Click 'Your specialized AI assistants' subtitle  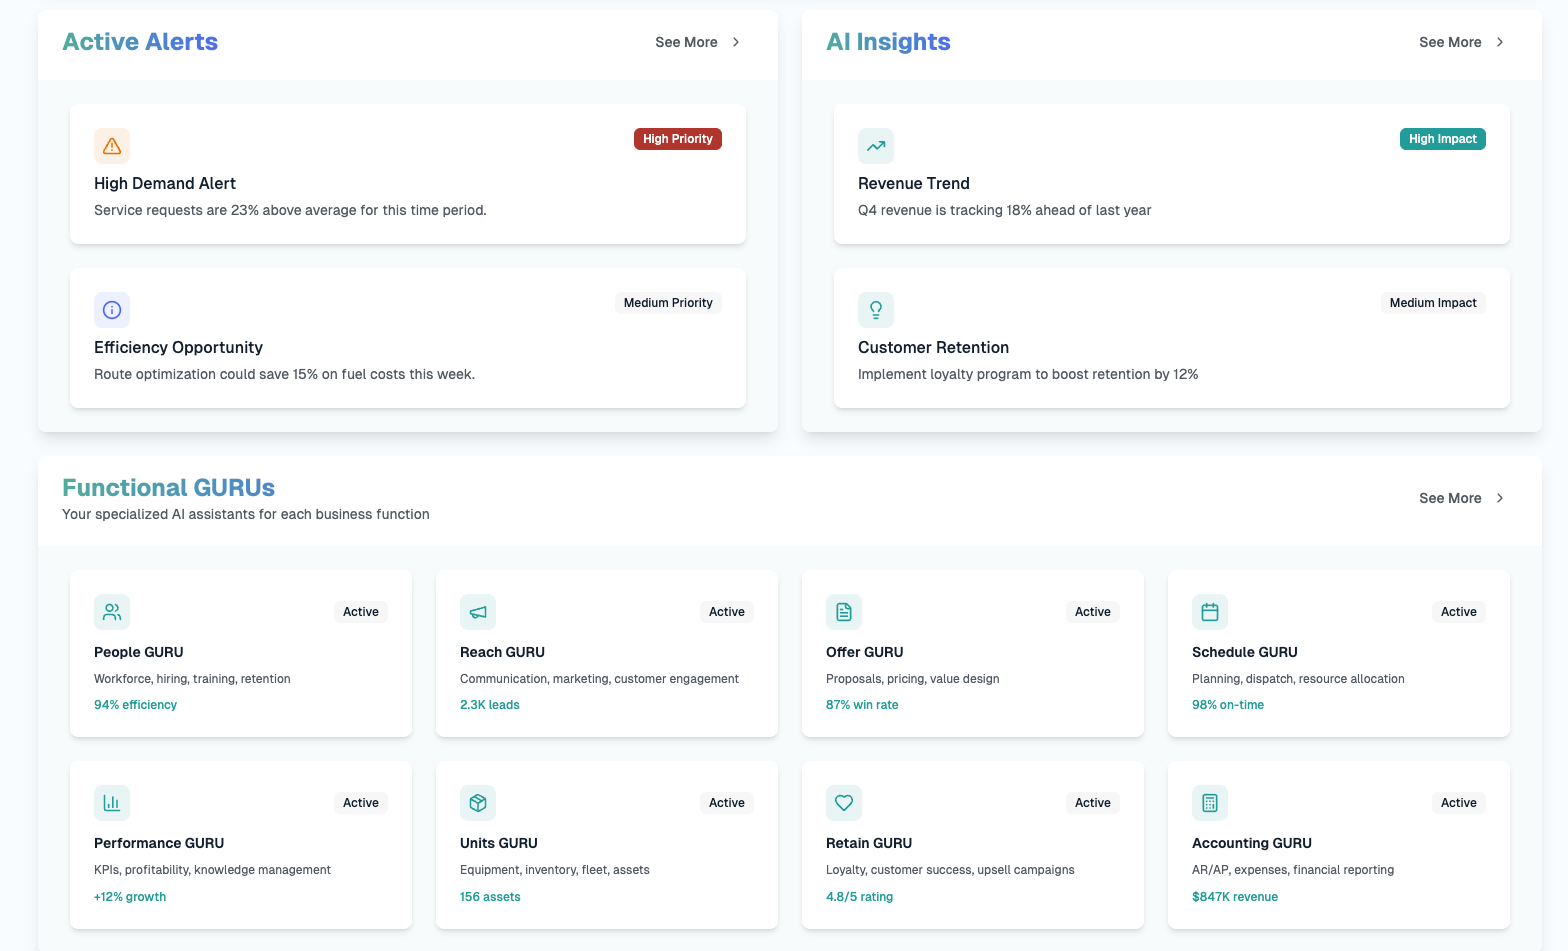pyautogui.click(x=246, y=514)
